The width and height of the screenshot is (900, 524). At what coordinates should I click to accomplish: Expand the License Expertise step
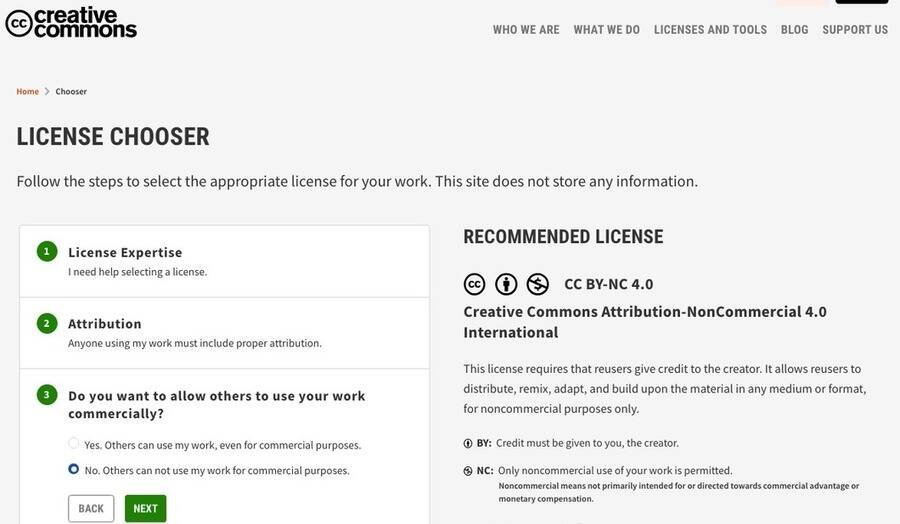125,252
